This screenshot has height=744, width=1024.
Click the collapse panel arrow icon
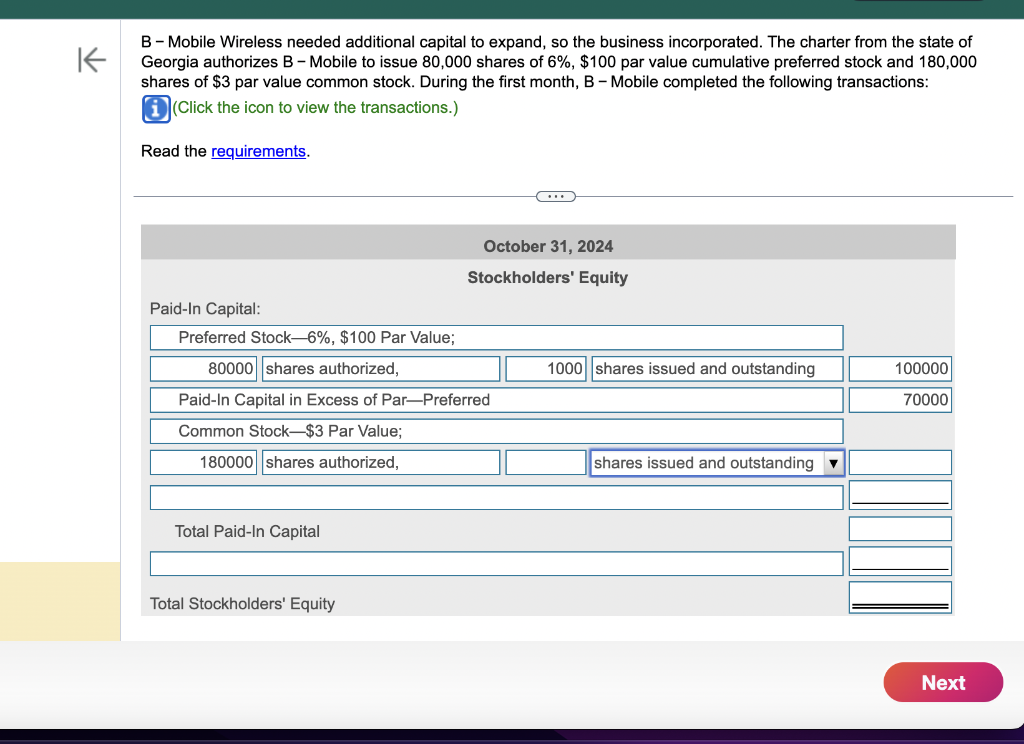pos(91,60)
